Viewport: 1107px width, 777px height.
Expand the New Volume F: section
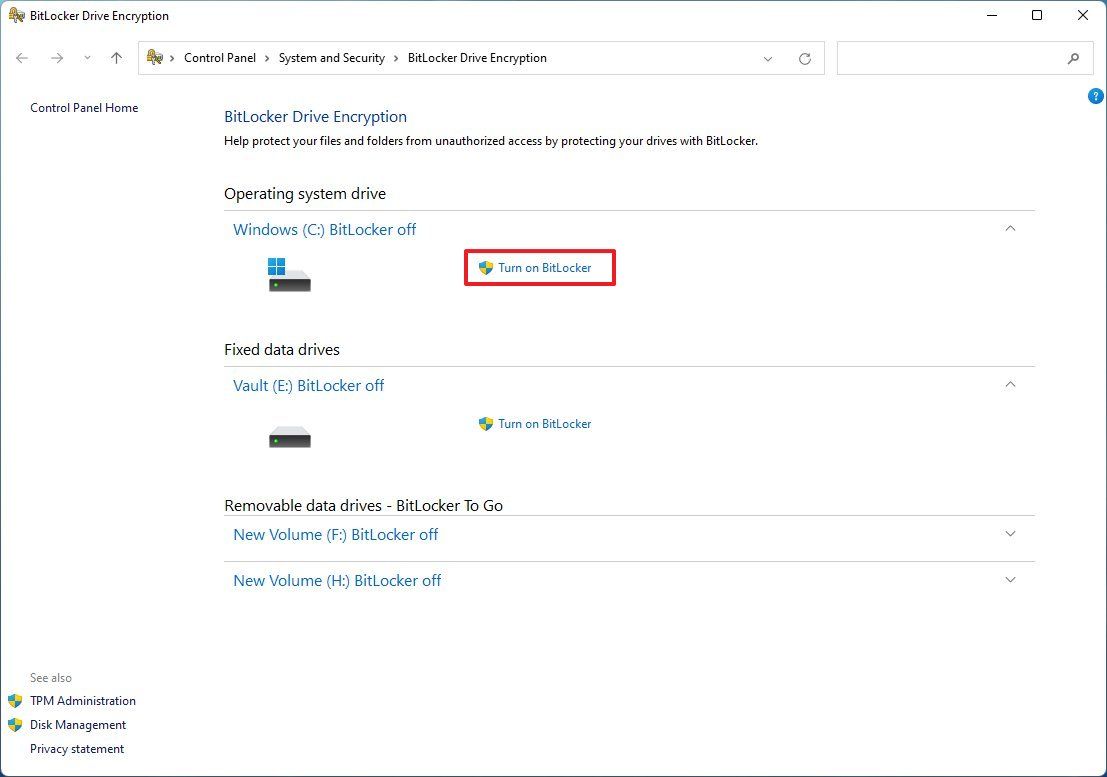[1010, 534]
